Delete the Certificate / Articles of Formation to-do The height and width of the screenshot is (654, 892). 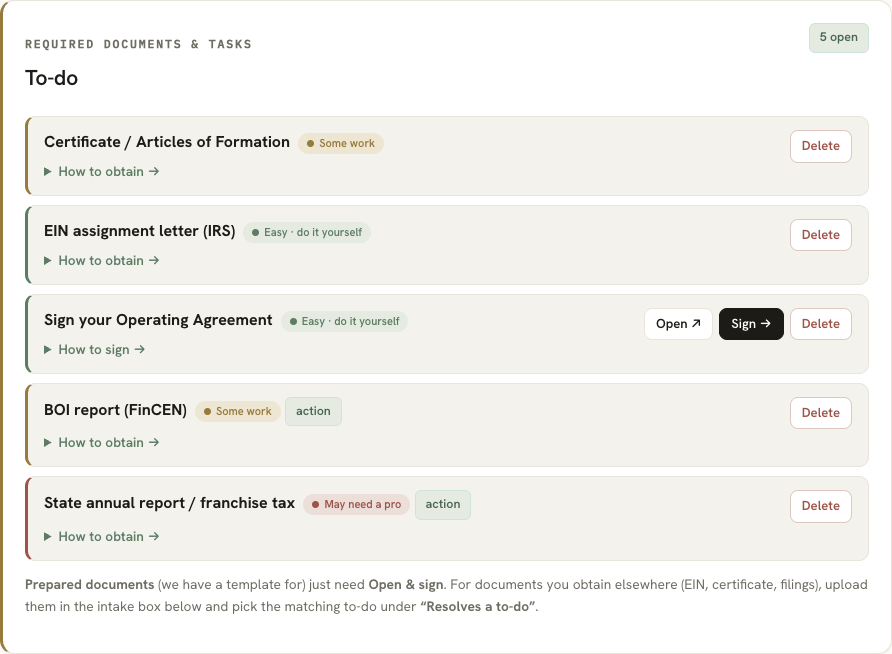pos(820,146)
